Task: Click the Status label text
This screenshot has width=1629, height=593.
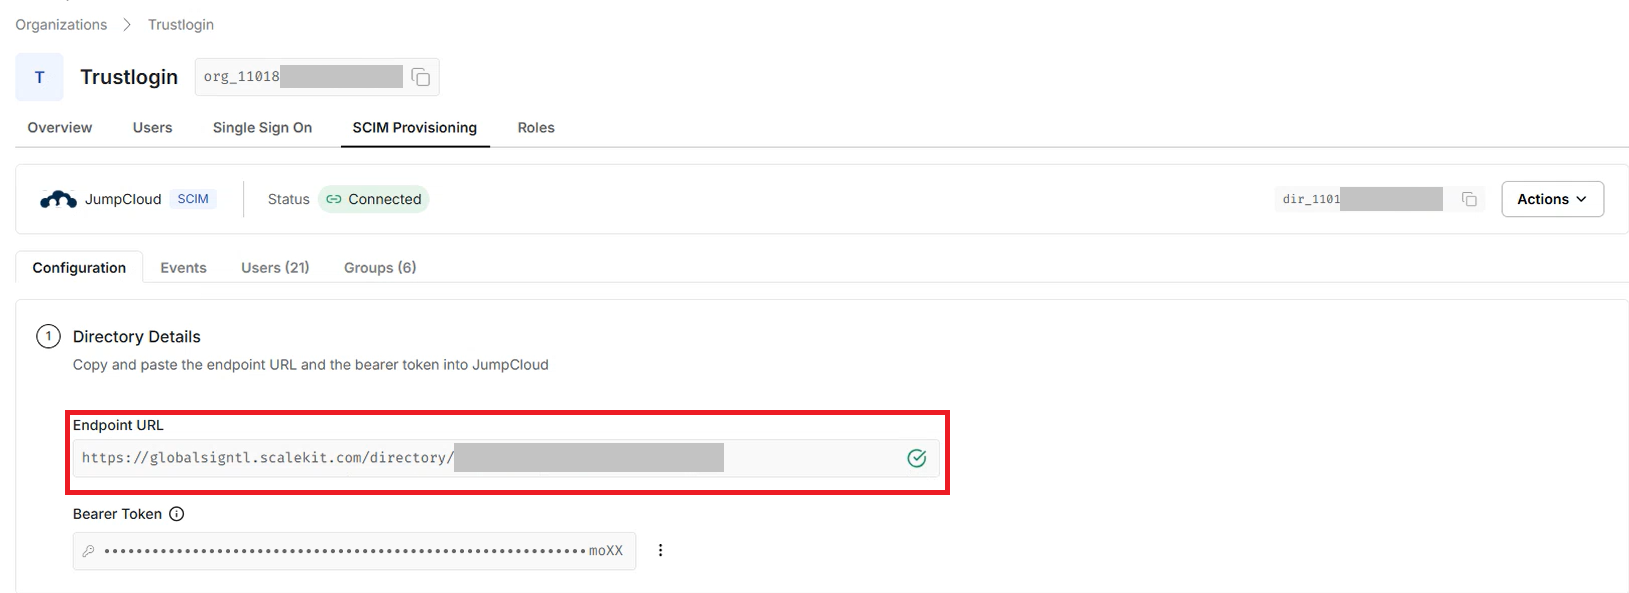Action: click(289, 199)
